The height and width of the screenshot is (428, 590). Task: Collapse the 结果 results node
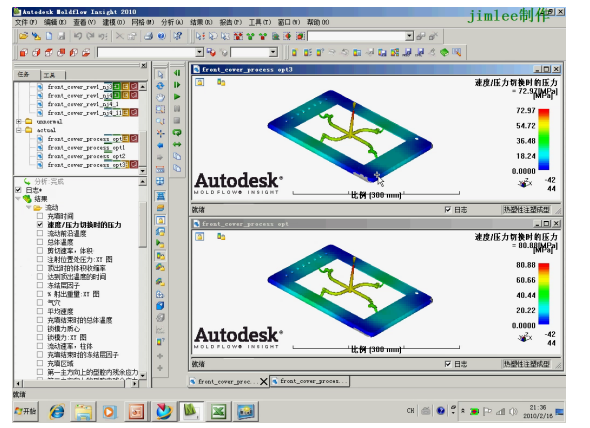click(18, 199)
